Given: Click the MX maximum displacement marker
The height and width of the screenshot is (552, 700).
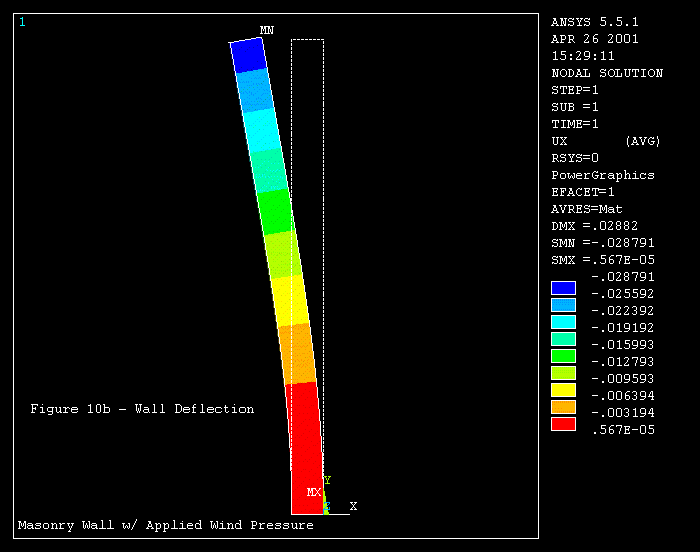Looking at the screenshot, I should click(x=313, y=493).
